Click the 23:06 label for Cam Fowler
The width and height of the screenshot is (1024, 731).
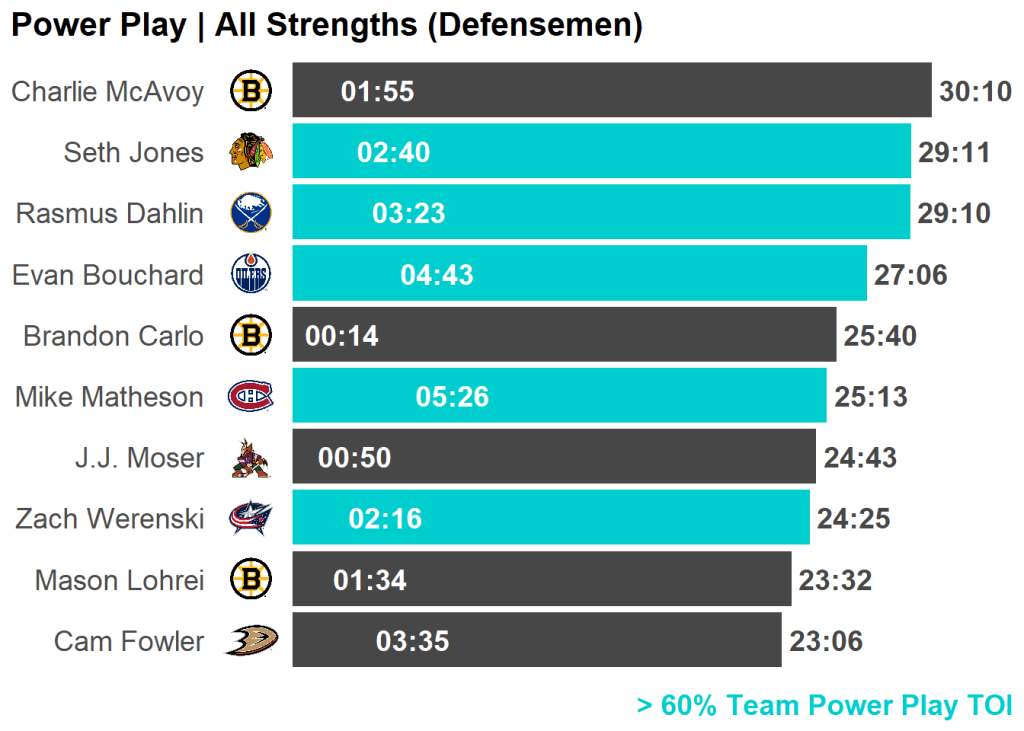[x=826, y=640]
